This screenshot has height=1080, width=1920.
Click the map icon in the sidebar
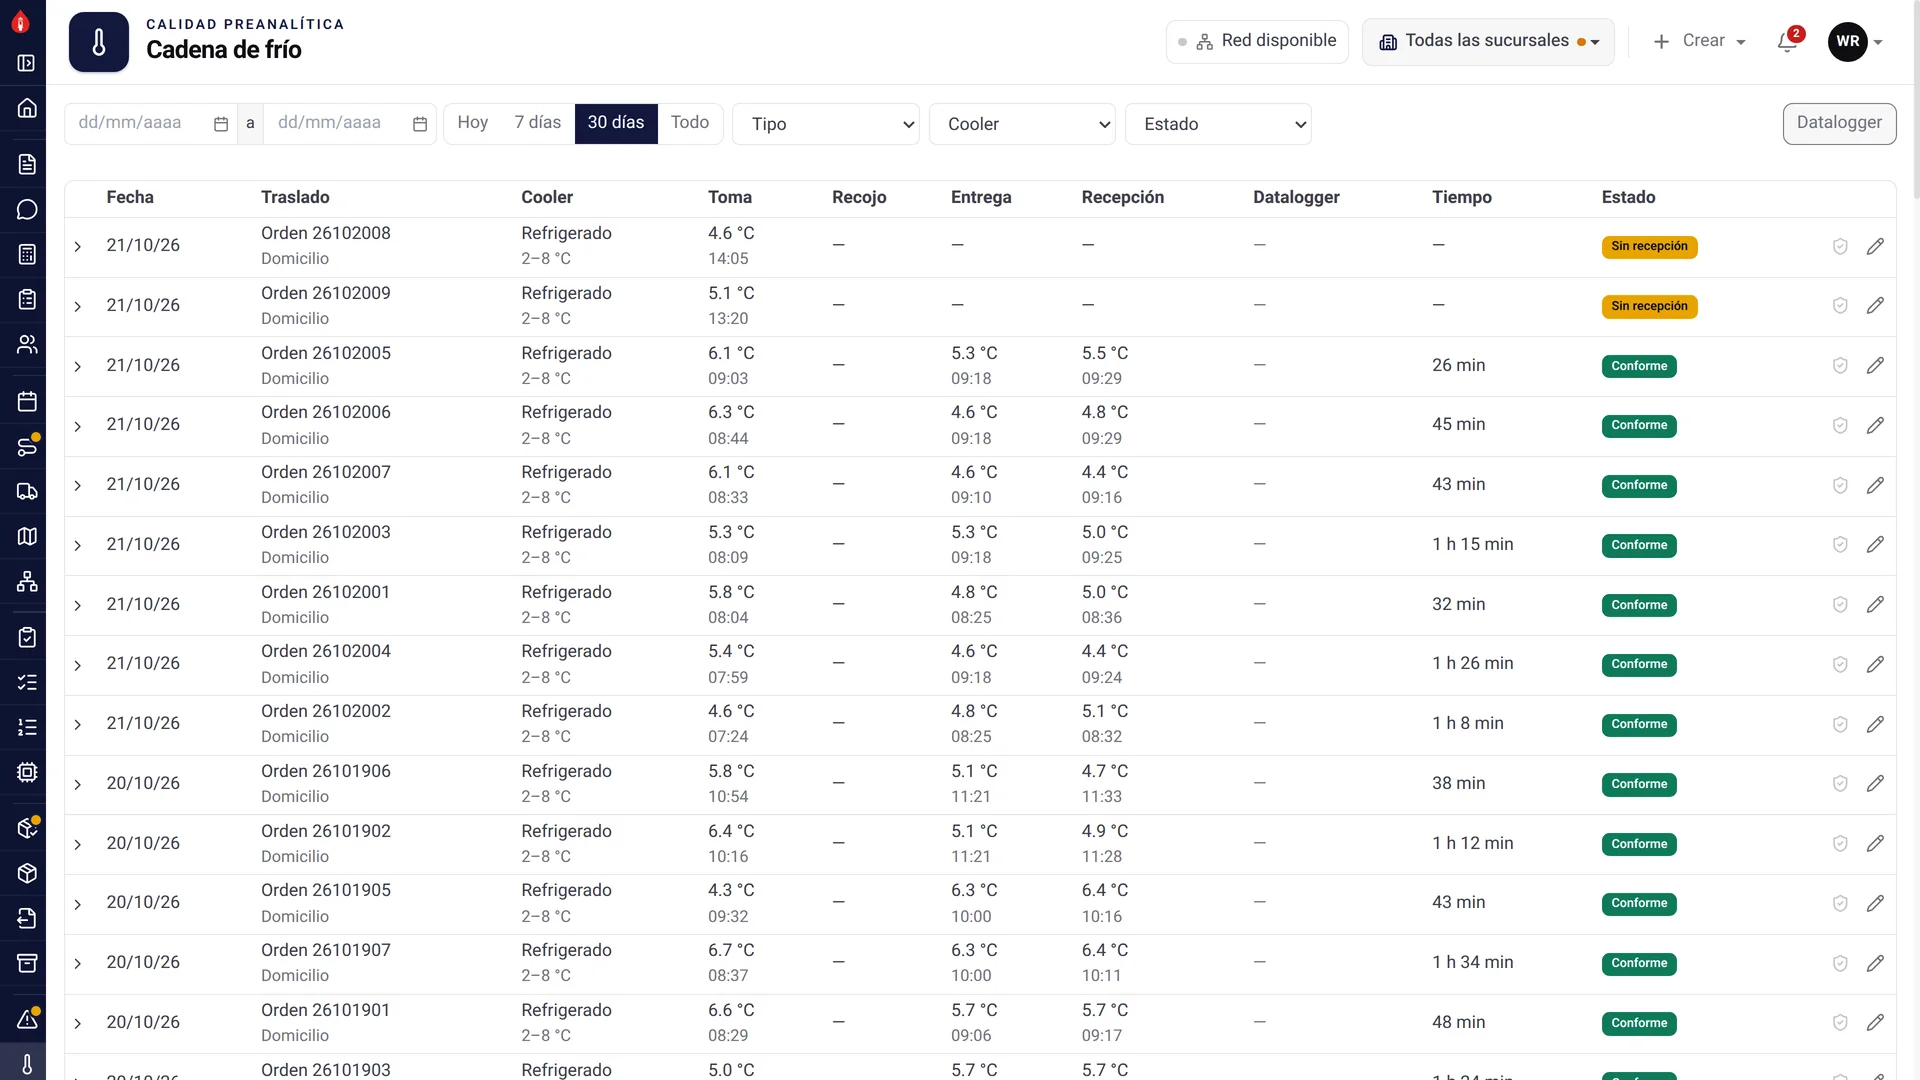tap(27, 537)
